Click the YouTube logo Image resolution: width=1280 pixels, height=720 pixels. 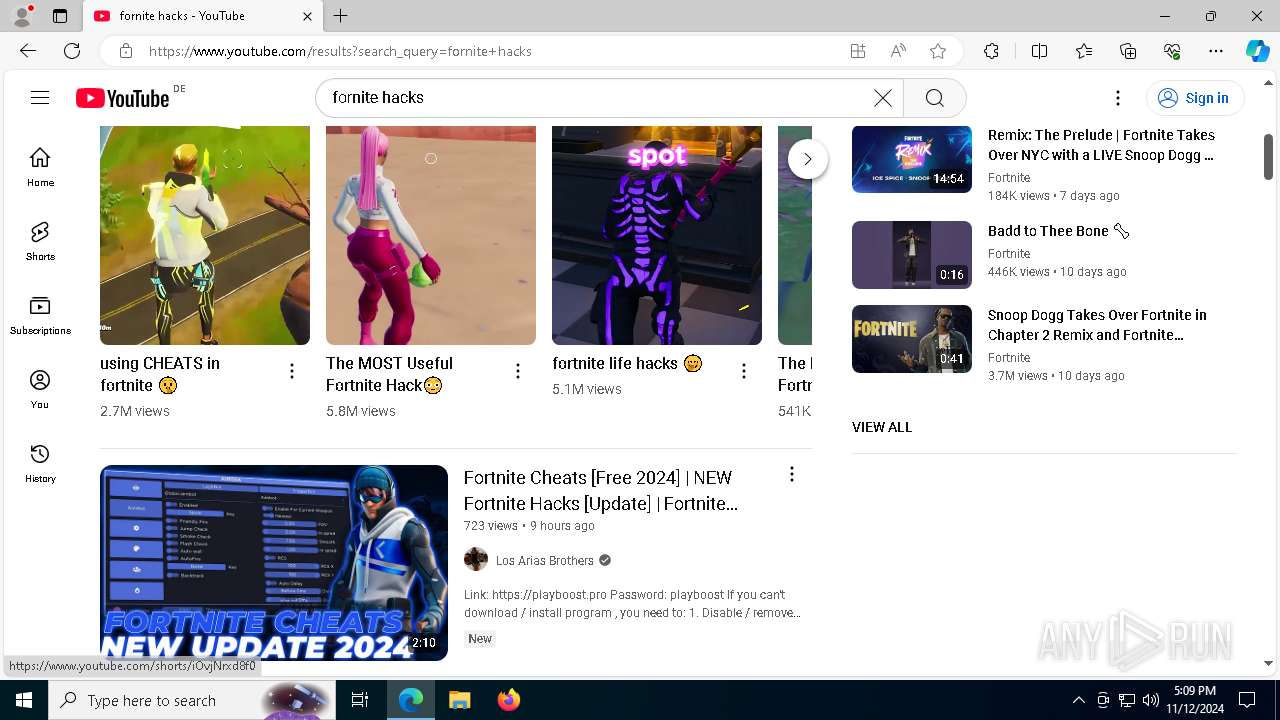tap(123, 98)
